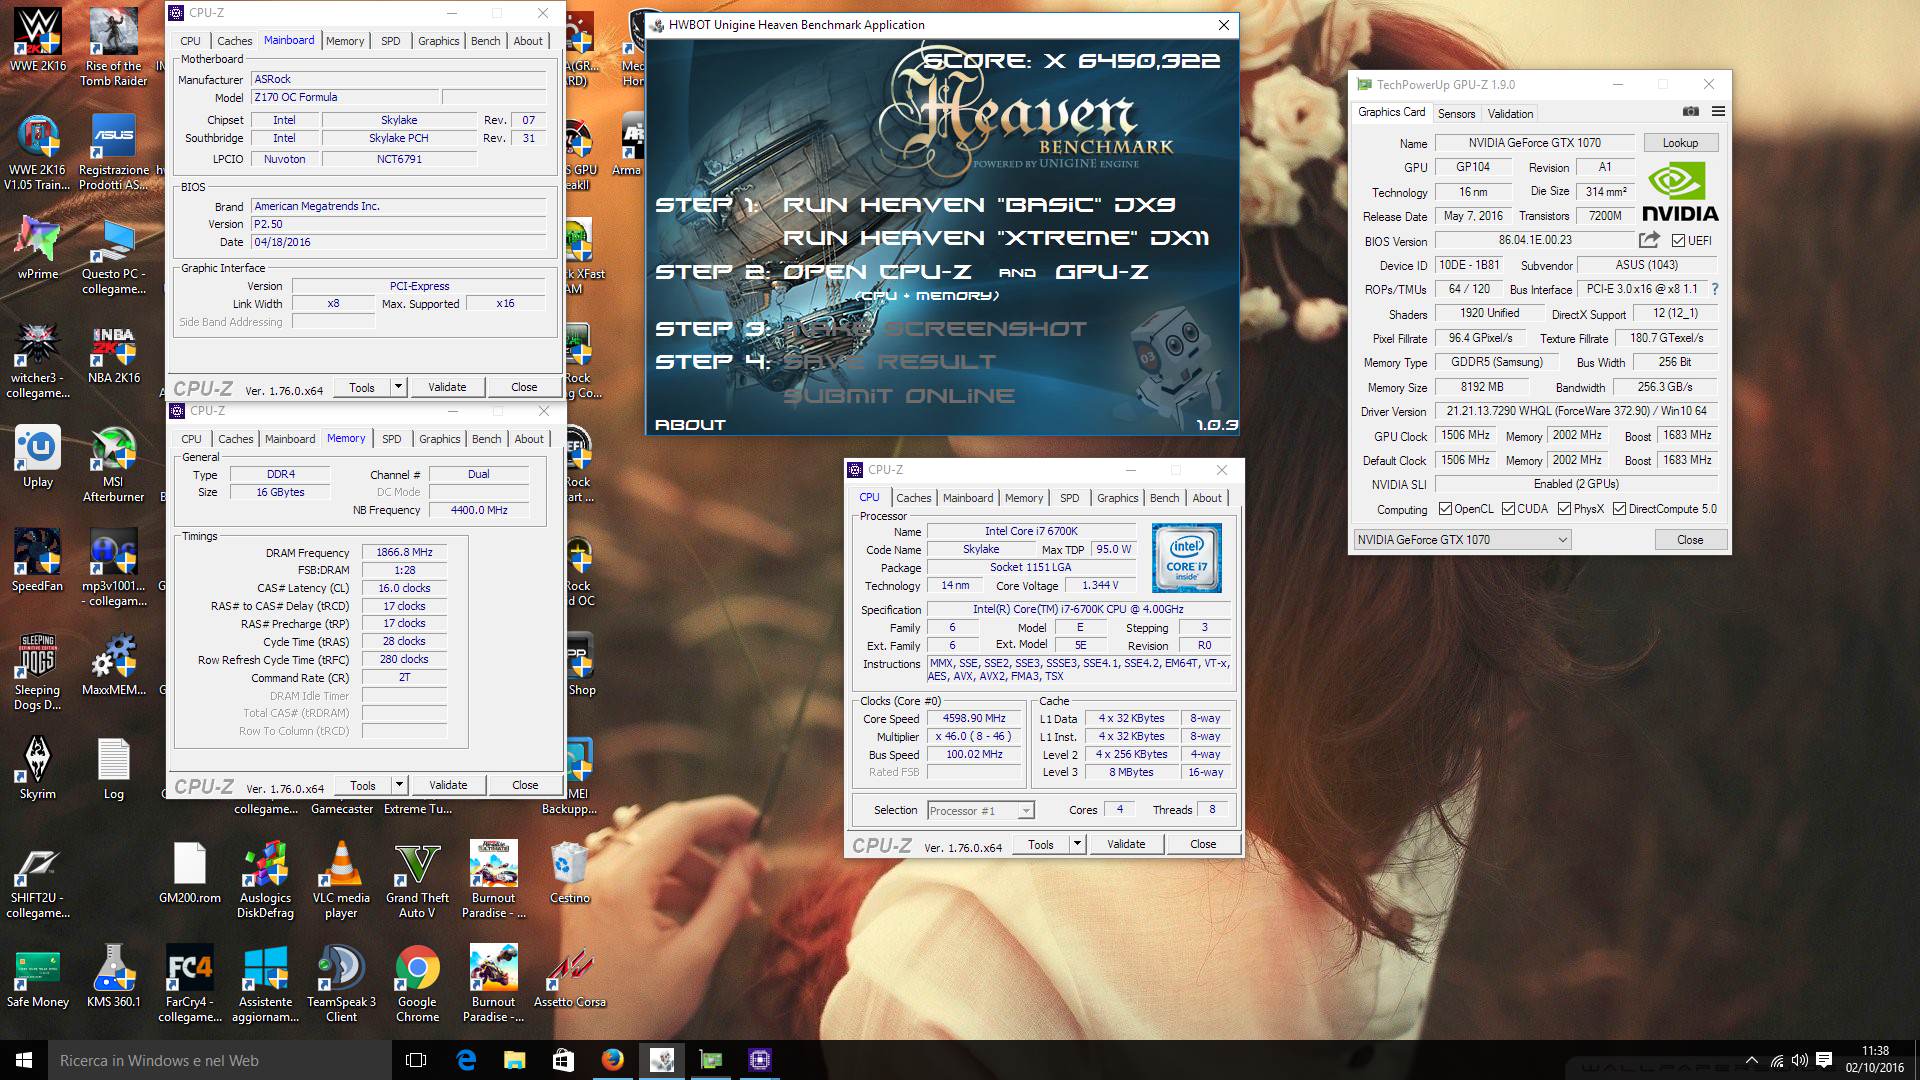Image resolution: width=1920 pixels, height=1080 pixels.
Task: Click Validate in CPU tab CPU-Z window
Action: (1126, 844)
